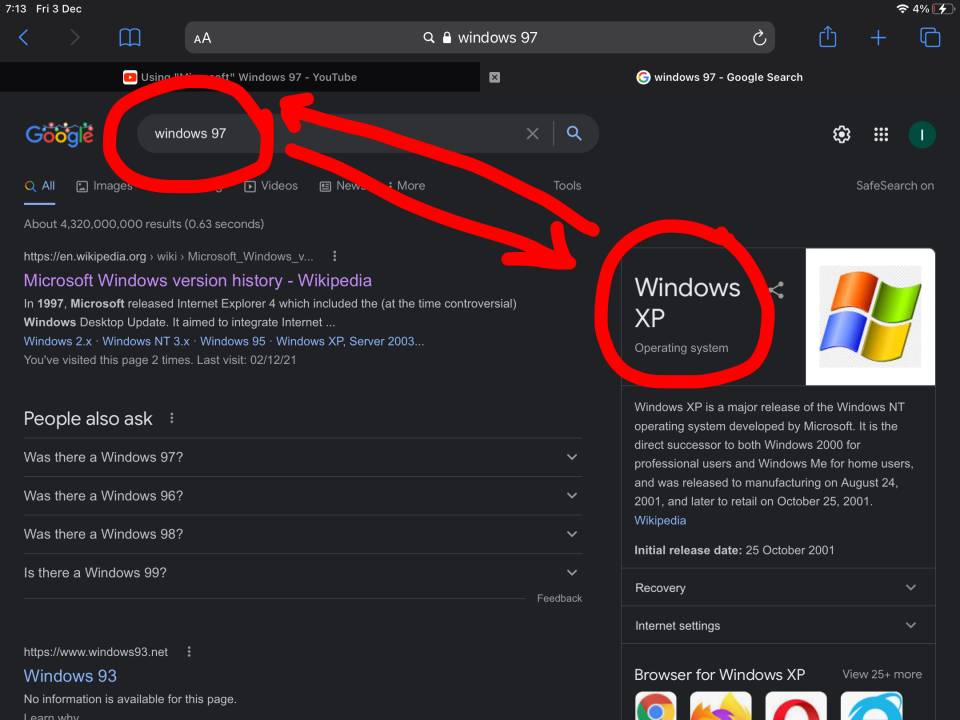Switch to the YouTube Windows 97 tab
The width and height of the screenshot is (960, 720).
tap(240, 77)
